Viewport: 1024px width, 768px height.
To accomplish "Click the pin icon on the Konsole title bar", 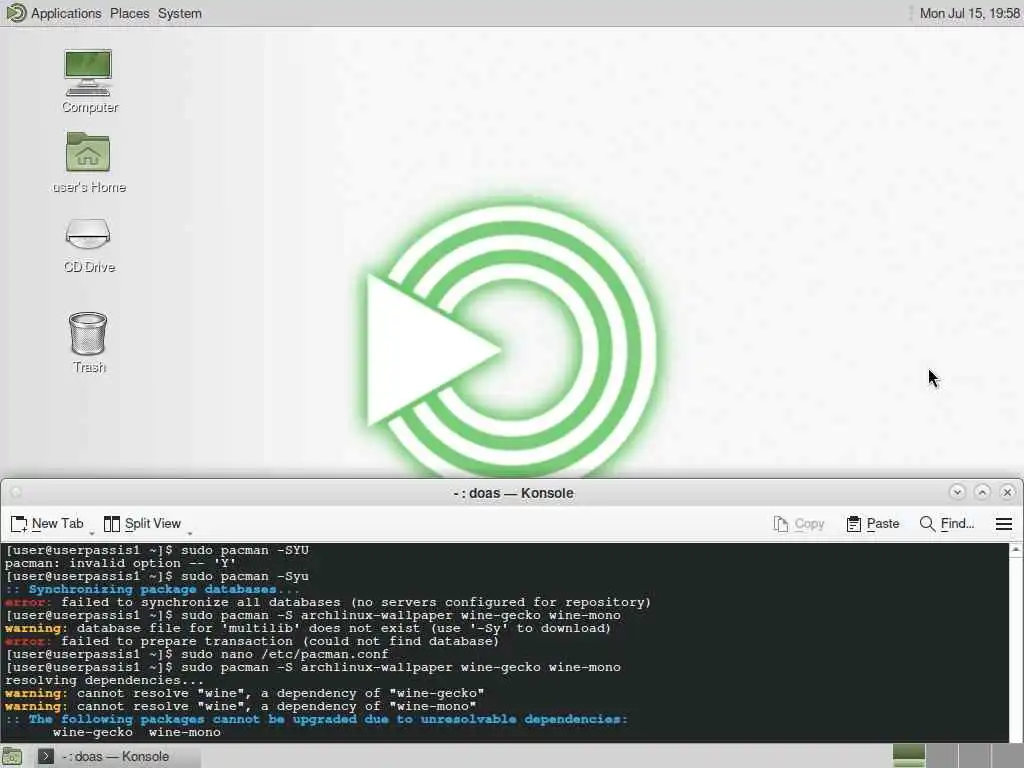I will click(x=17, y=492).
